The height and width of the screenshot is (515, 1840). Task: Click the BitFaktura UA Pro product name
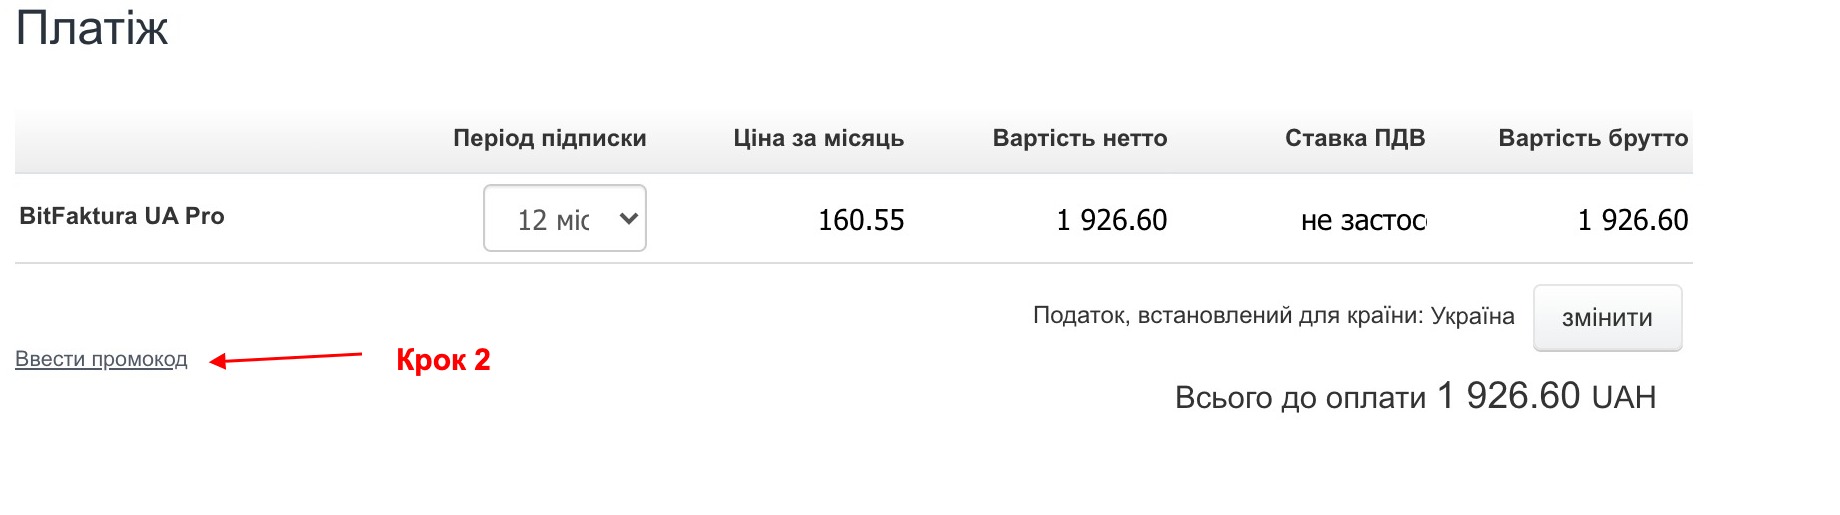tap(122, 216)
